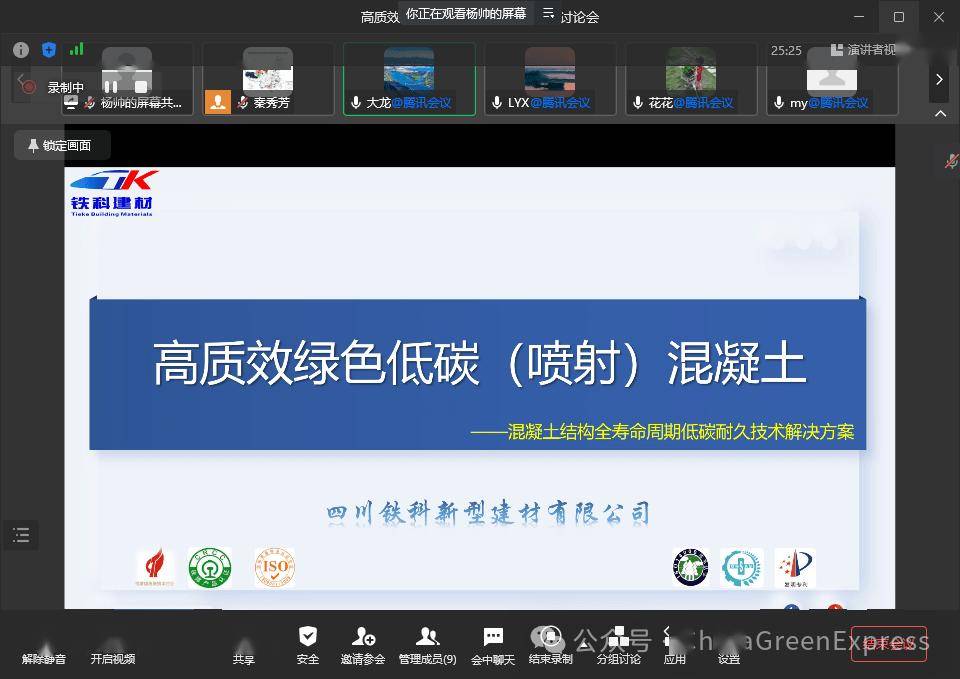Click the blue security shield icon

[x=49, y=50]
